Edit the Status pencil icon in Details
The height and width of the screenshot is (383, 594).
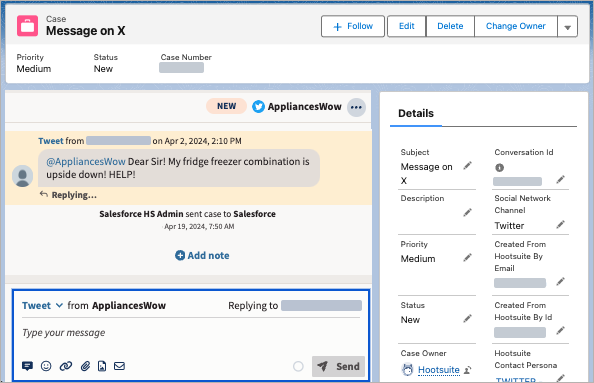click(467, 319)
